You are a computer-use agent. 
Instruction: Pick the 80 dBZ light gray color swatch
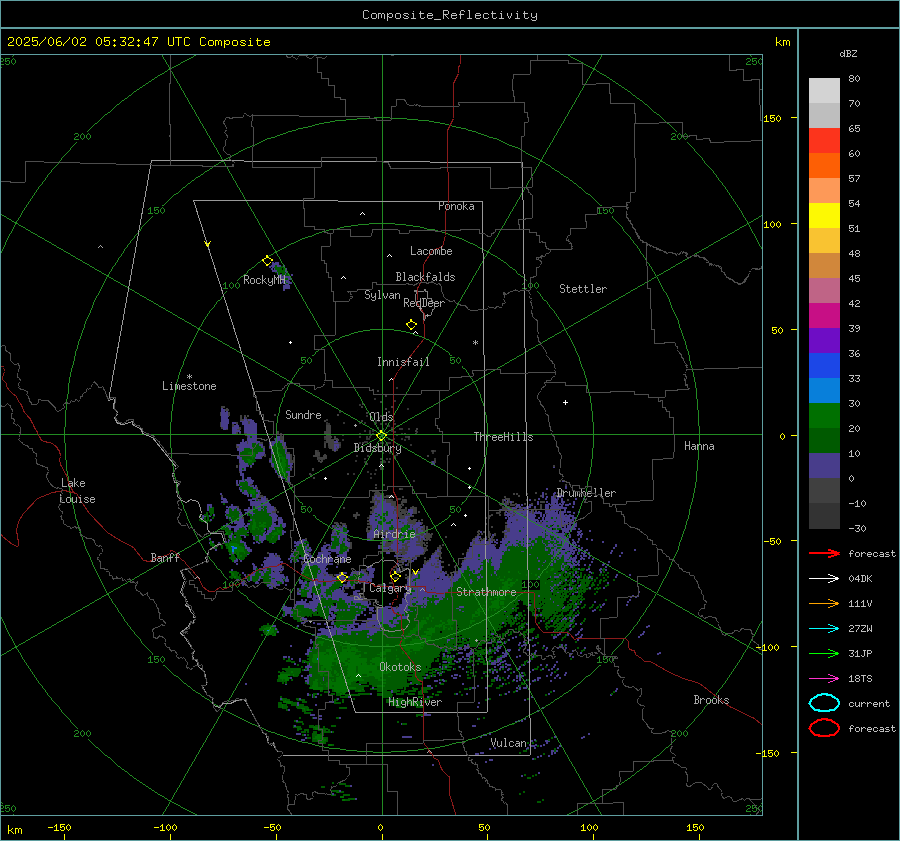tap(824, 90)
